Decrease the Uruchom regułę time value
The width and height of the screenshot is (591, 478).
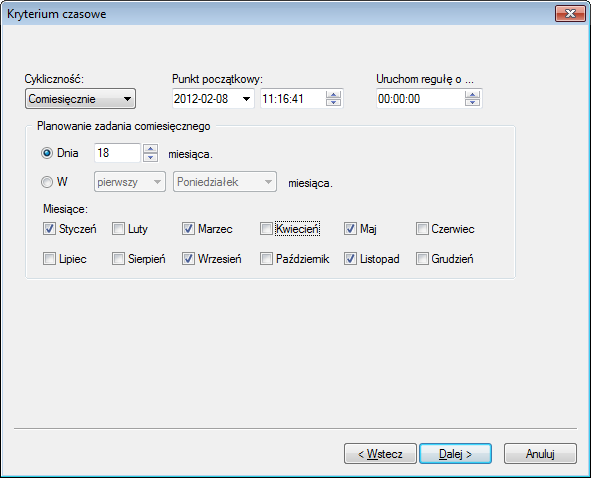point(472,103)
